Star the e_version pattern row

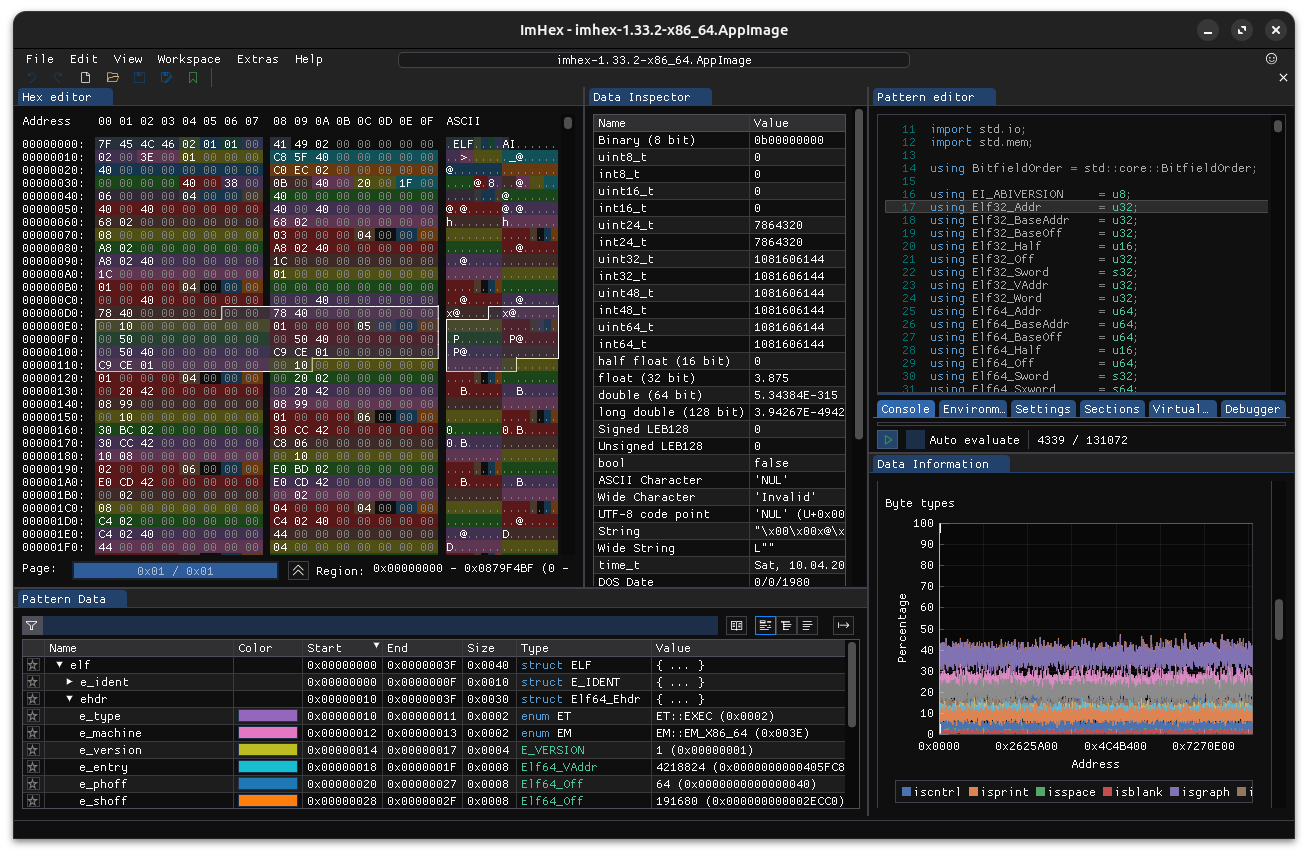click(x=33, y=750)
